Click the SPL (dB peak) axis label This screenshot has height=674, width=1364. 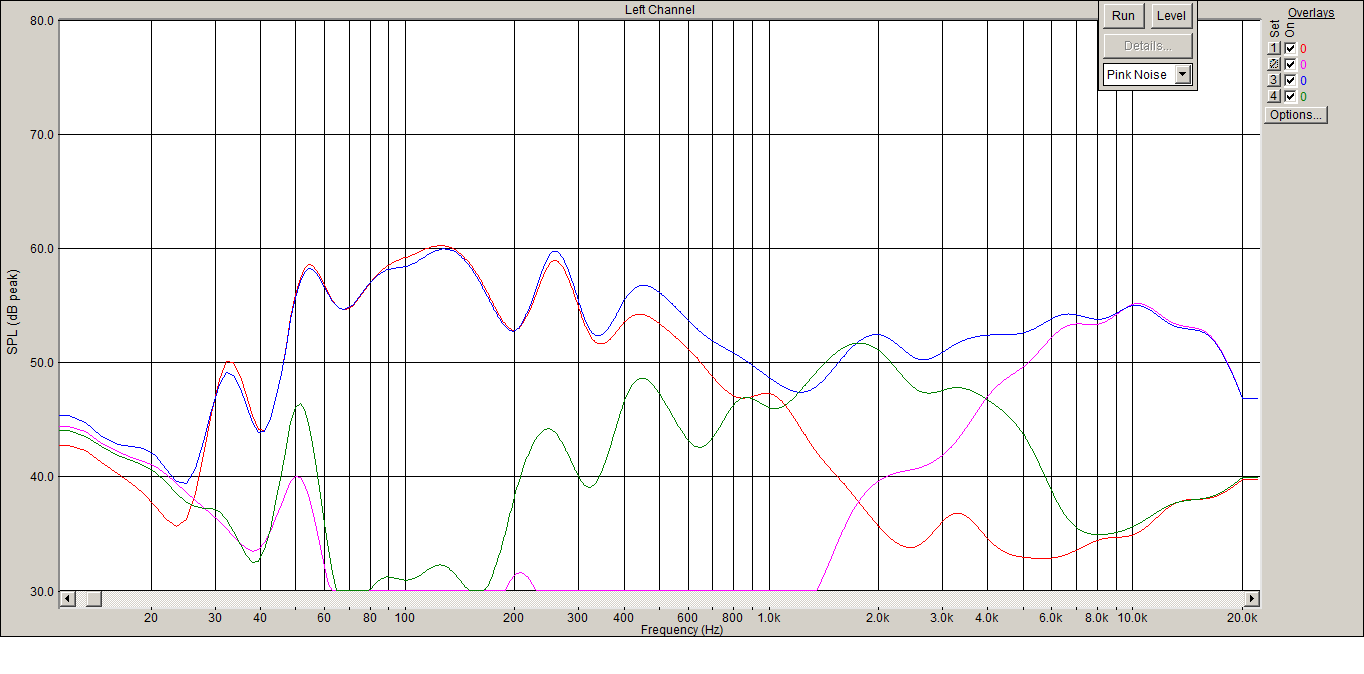(x=12, y=311)
